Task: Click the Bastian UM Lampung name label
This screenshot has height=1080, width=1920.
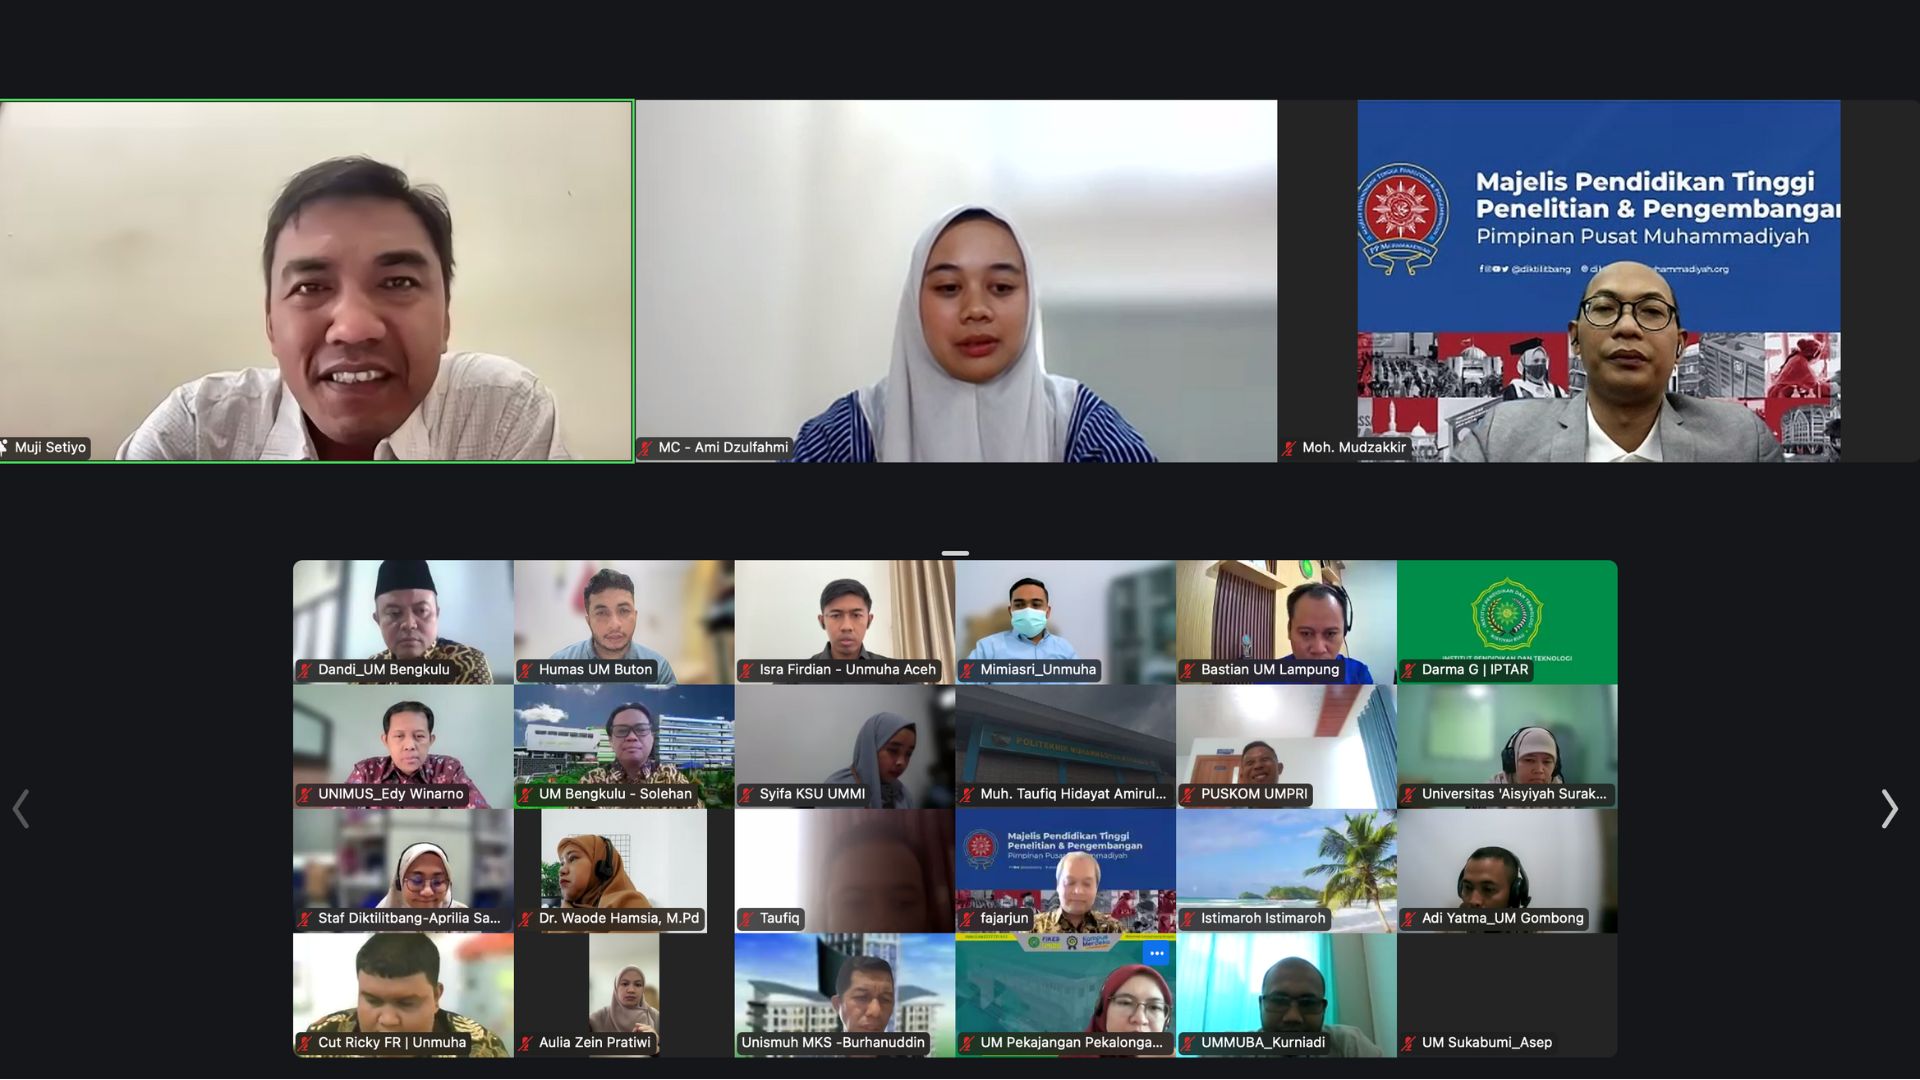Action: pos(1269,670)
